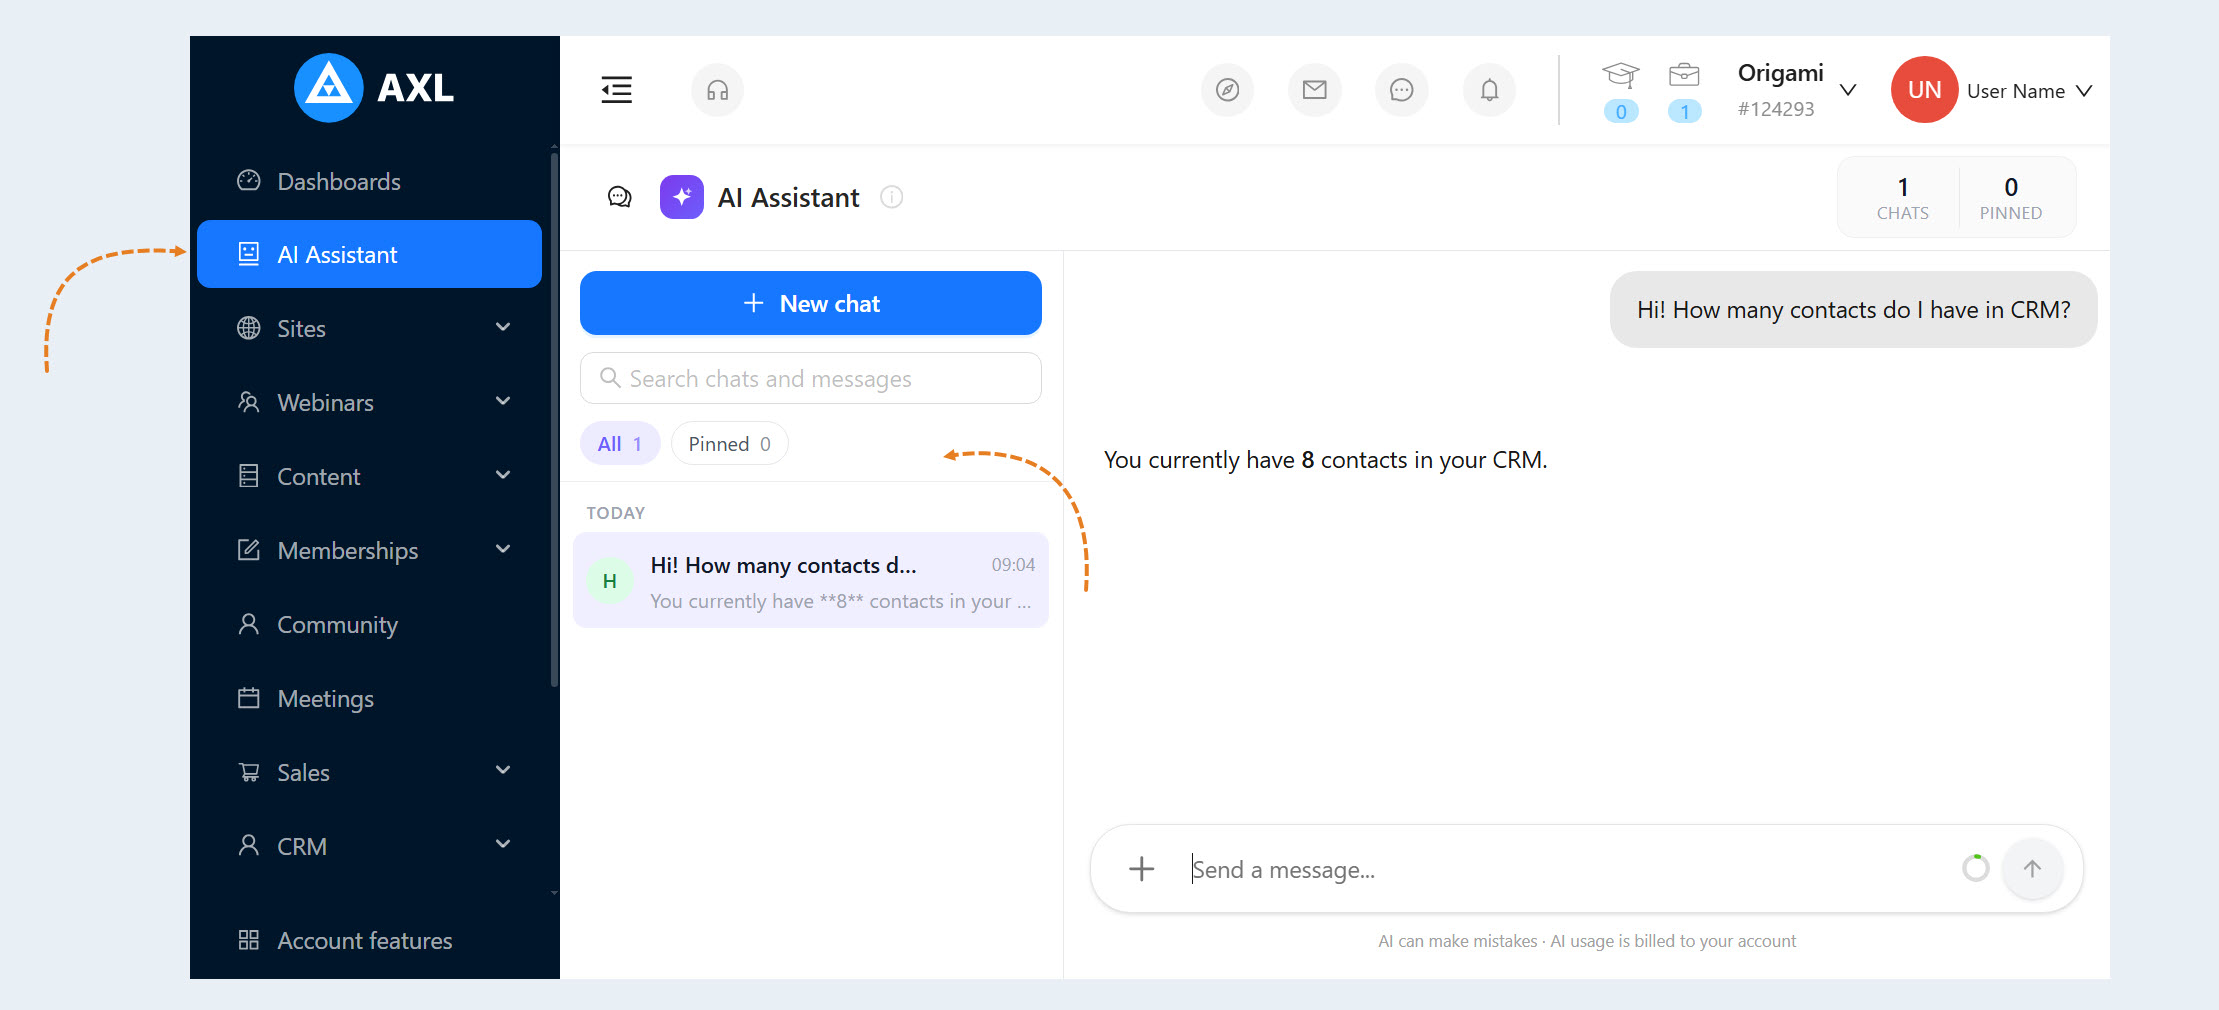Click the 1 CHATS counter
2219x1010 pixels.
(1902, 198)
